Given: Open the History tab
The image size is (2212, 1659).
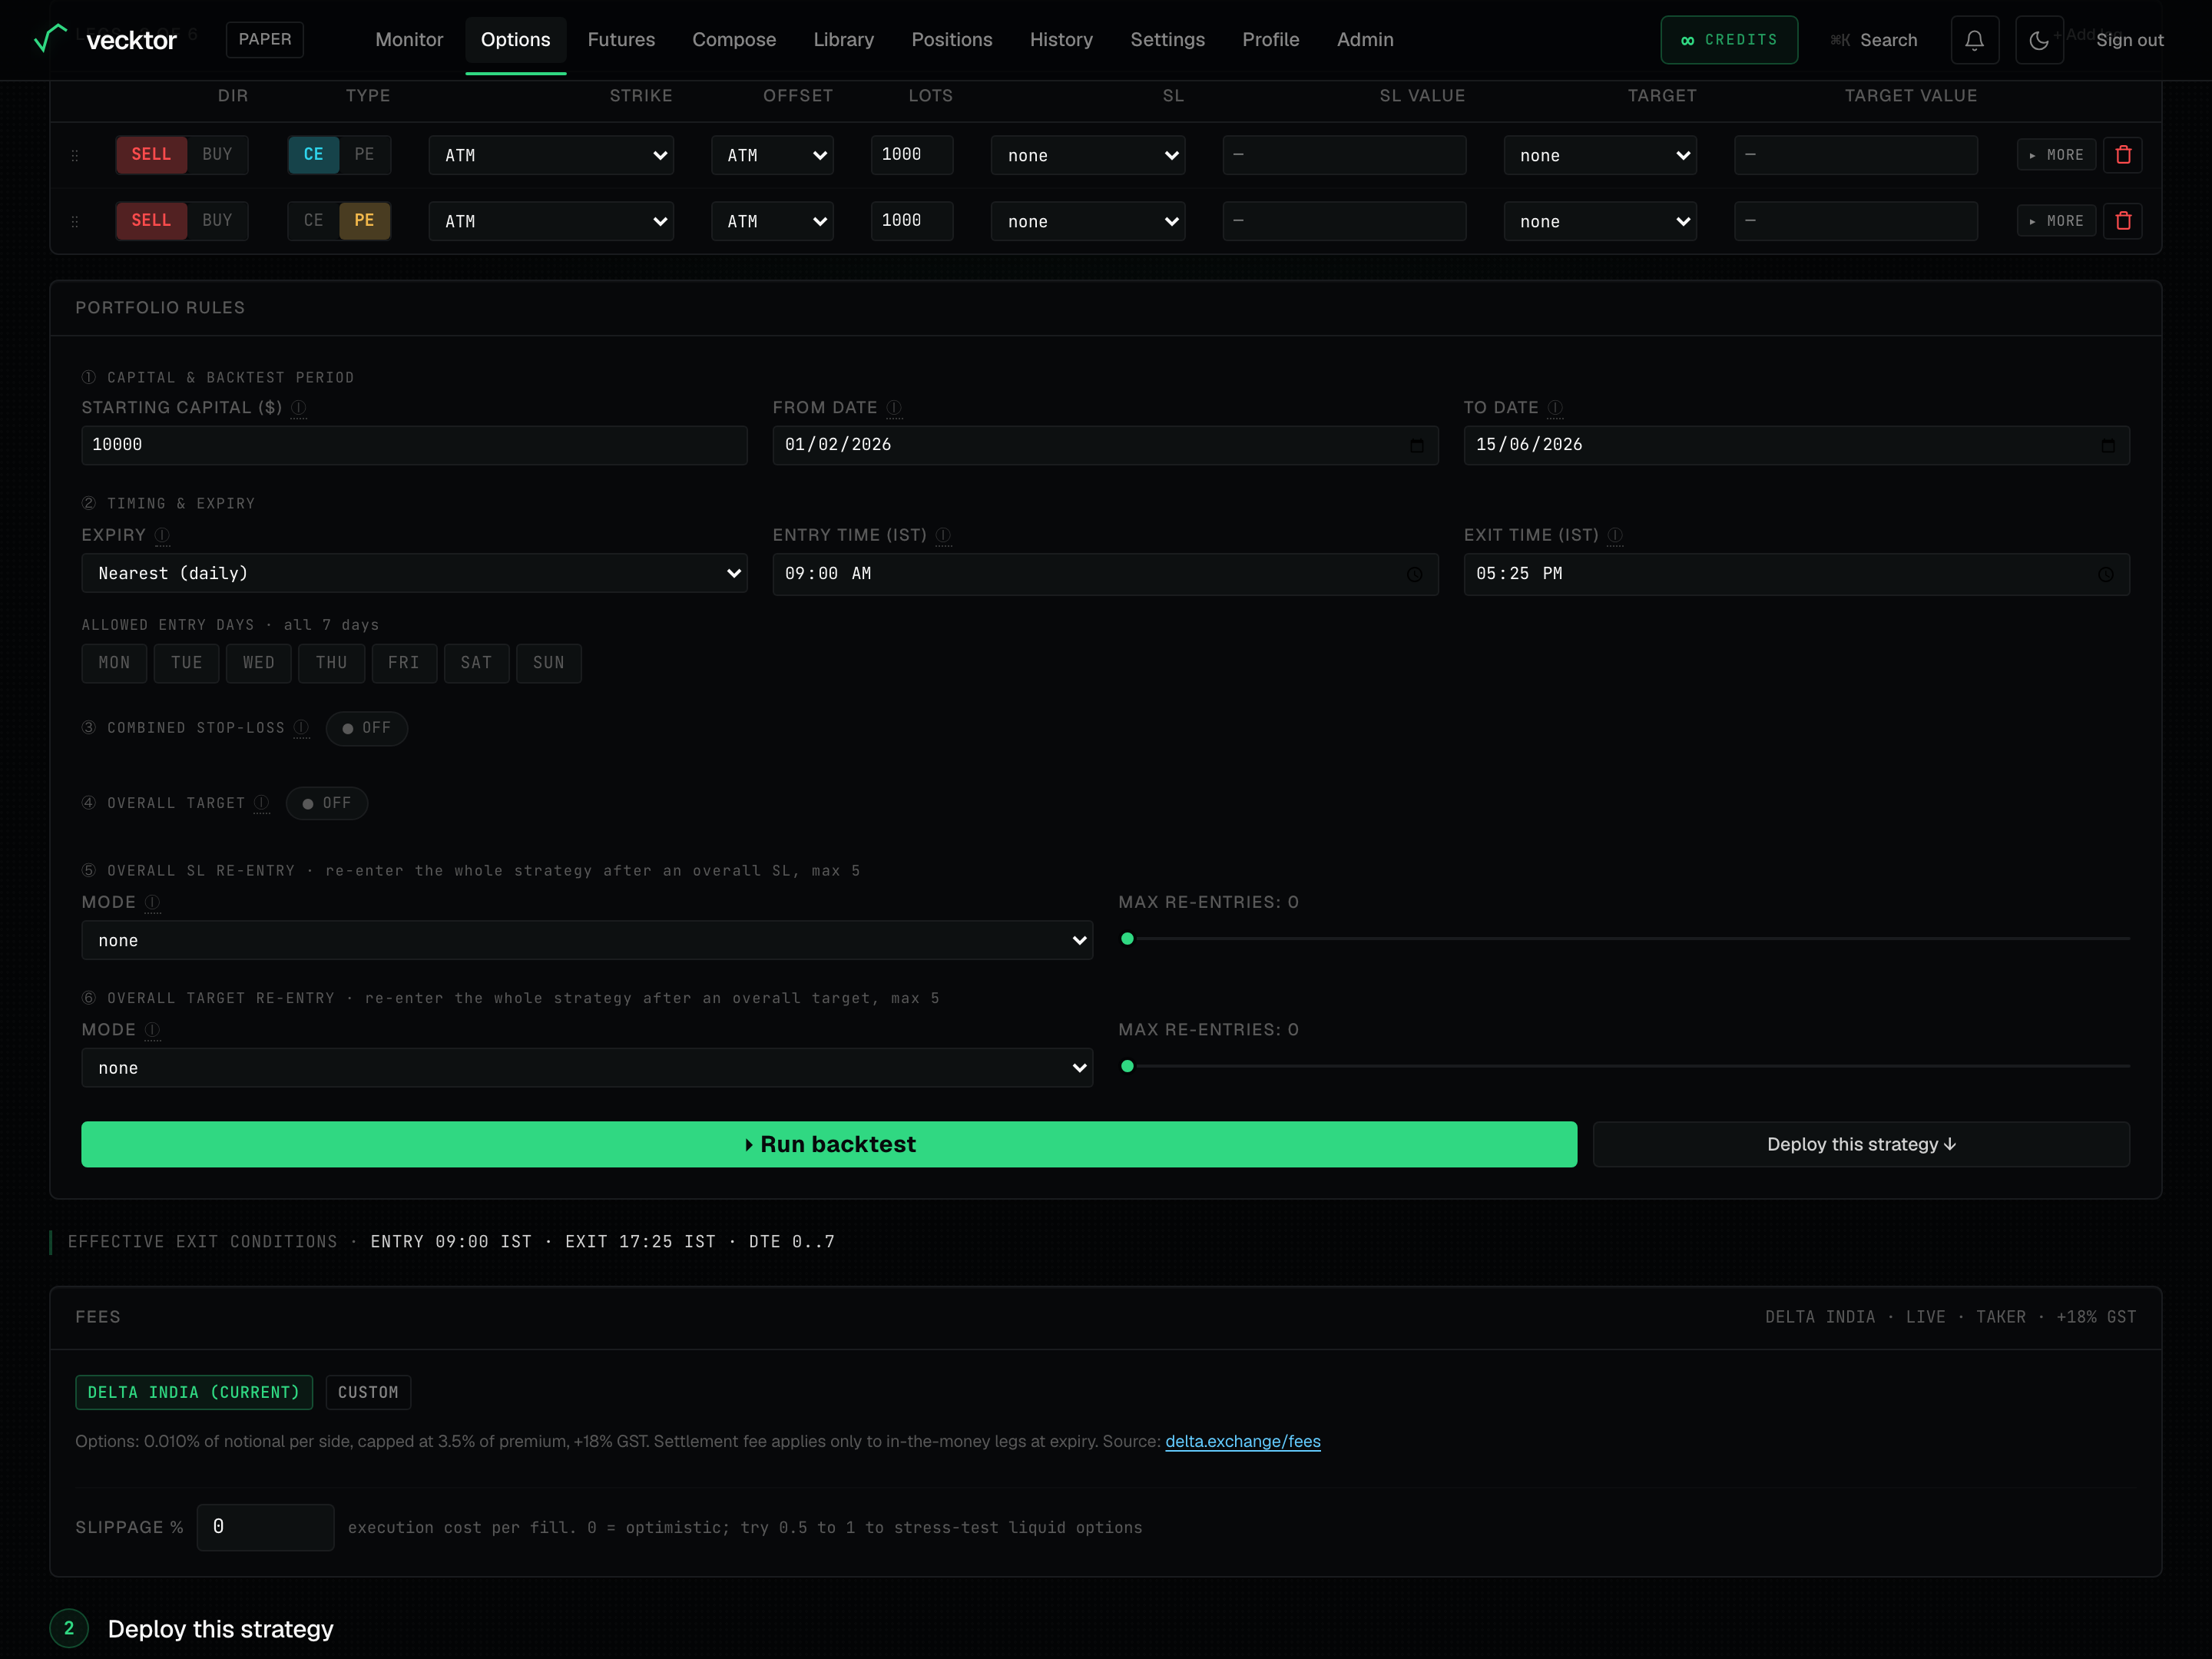Looking at the screenshot, I should coord(1061,40).
